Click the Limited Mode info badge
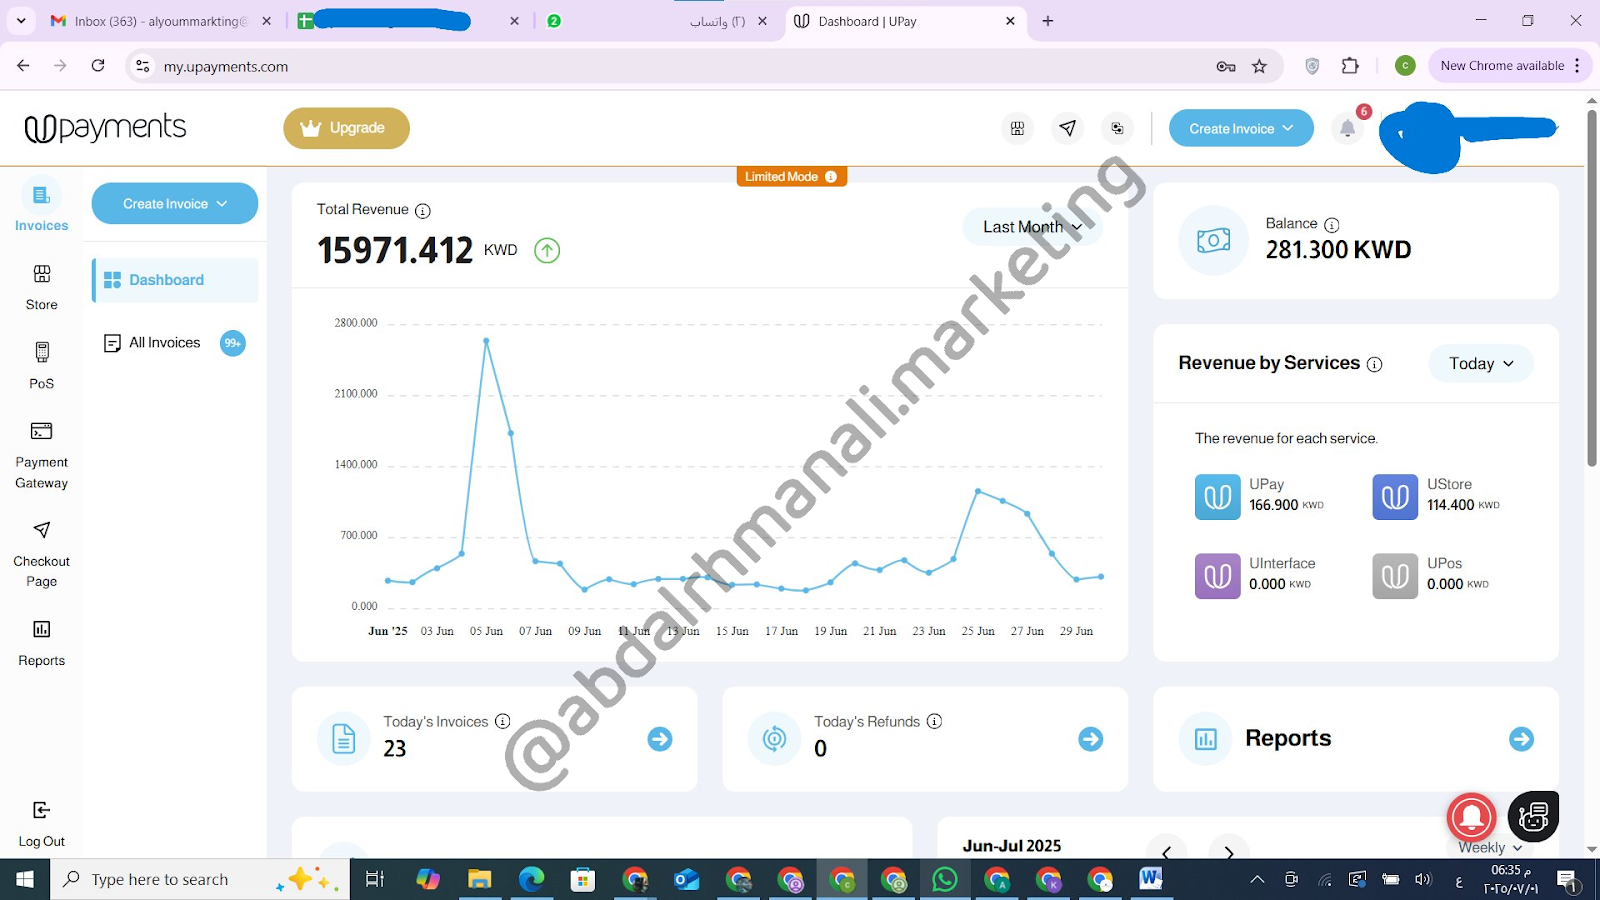Screen dimensions: 1600x900 click(791, 176)
